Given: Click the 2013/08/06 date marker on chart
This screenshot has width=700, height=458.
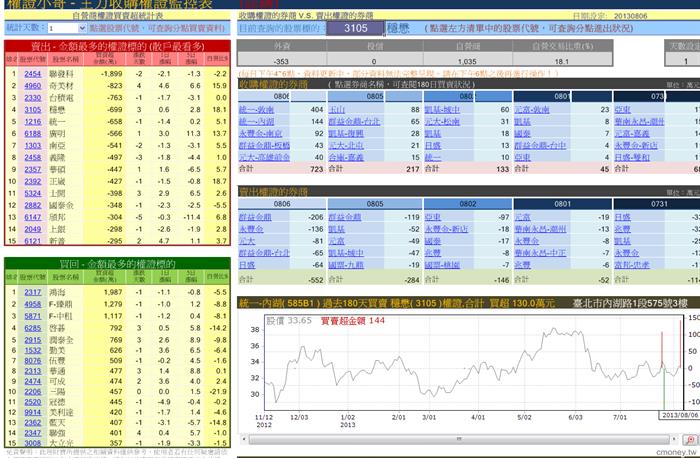Looking at the screenshot, I should tap(679, 415).
